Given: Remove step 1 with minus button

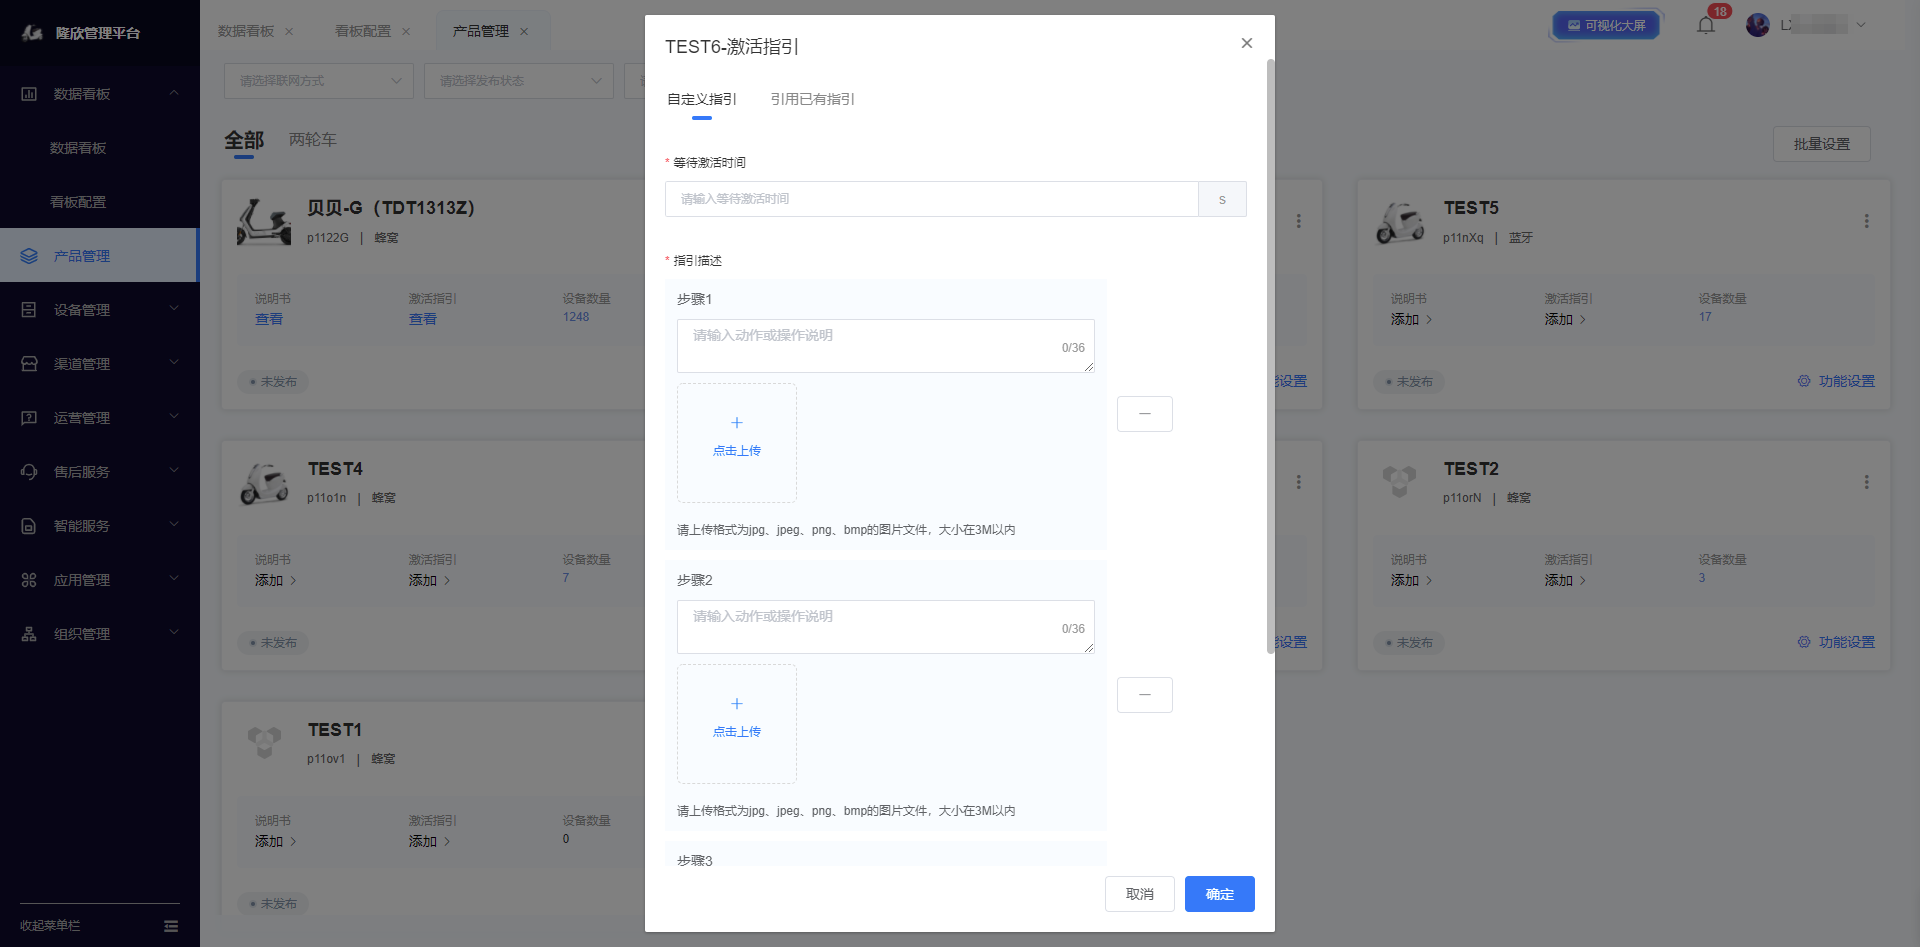Looking at the screenshot, I should tap(1144, 414).
